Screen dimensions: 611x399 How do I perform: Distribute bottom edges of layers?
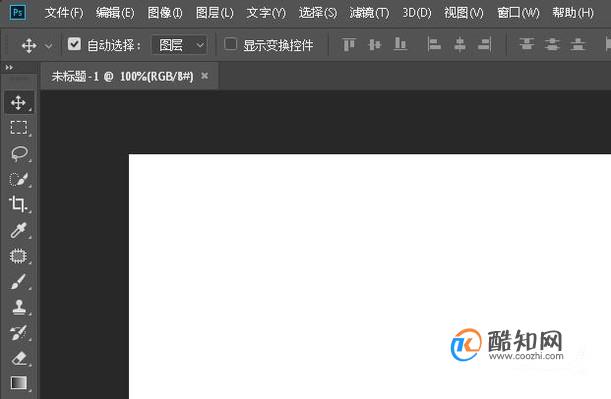pyautogui.click(x=578, y=44)
